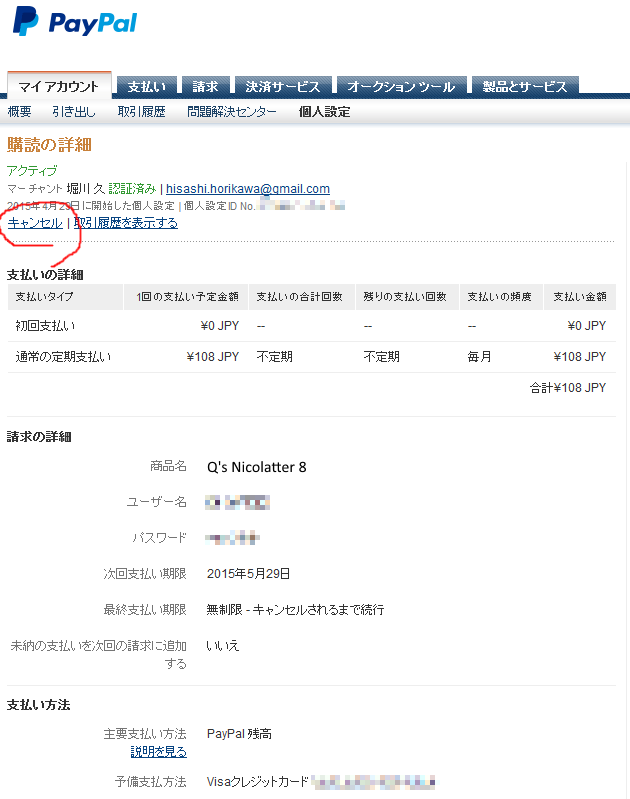The width and height of the screenshot is (630, 799).
Task: Click the merchant email hisashi.horikawa@gmail.com
Action: point(248,189)
